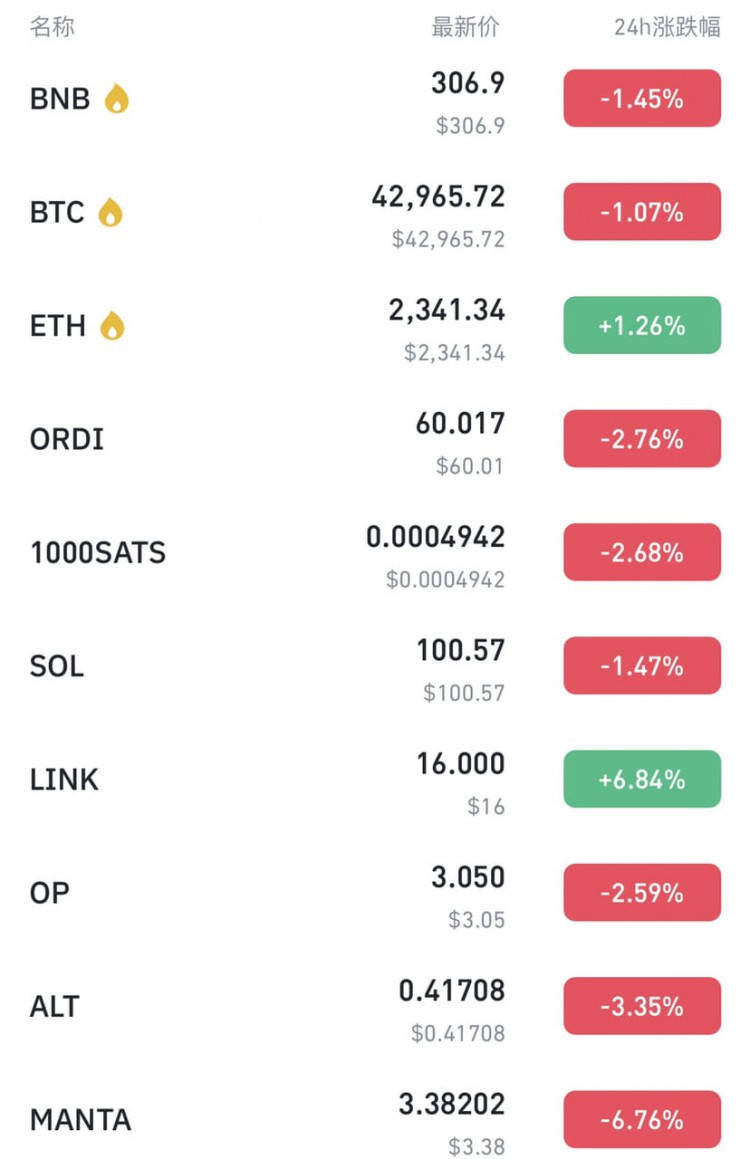Click the BNB -1.45% change badge

click(x=642, y=98)
